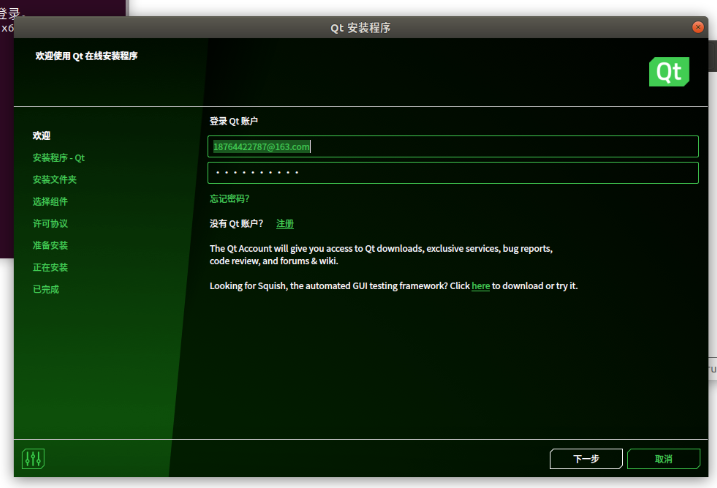Select the 准备安装 step

pyautogui.click(x=50, y=246)
